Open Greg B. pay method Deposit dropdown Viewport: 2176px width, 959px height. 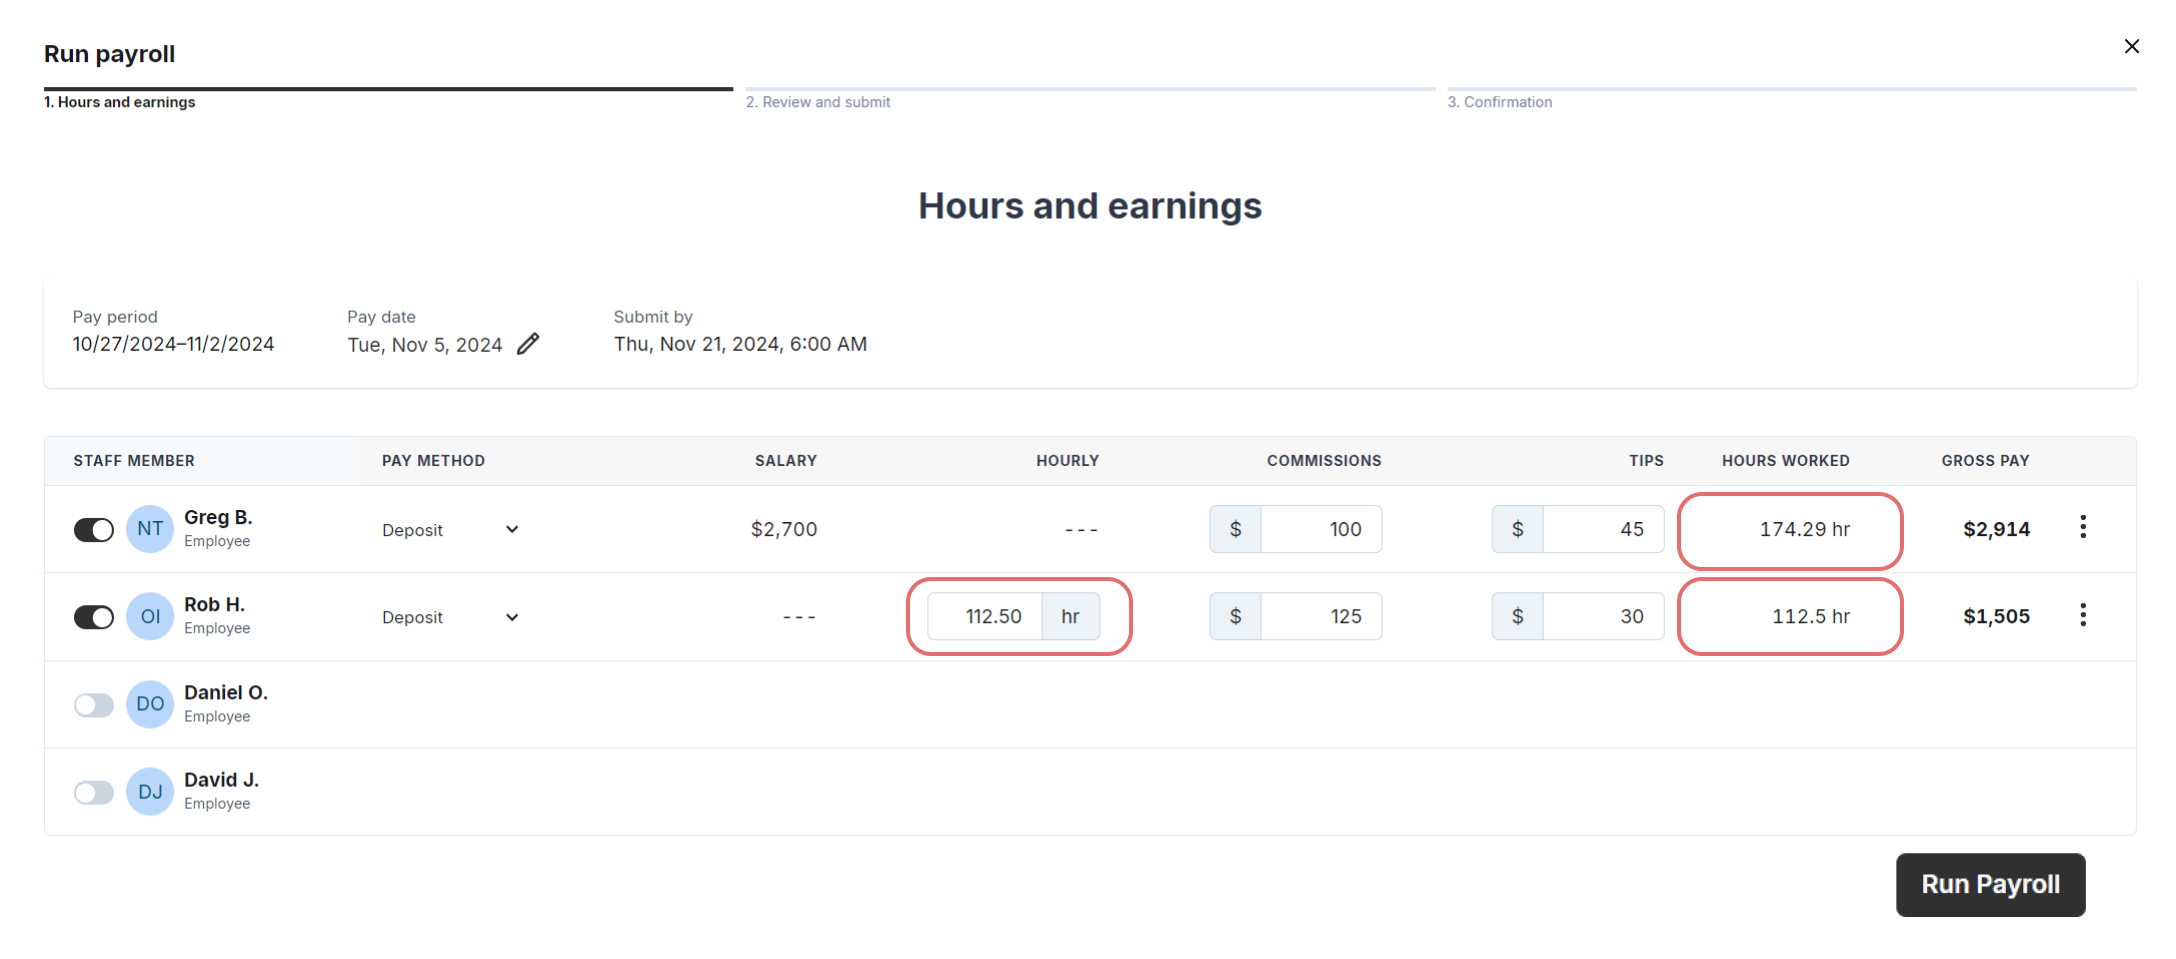(x=450, y=530)
